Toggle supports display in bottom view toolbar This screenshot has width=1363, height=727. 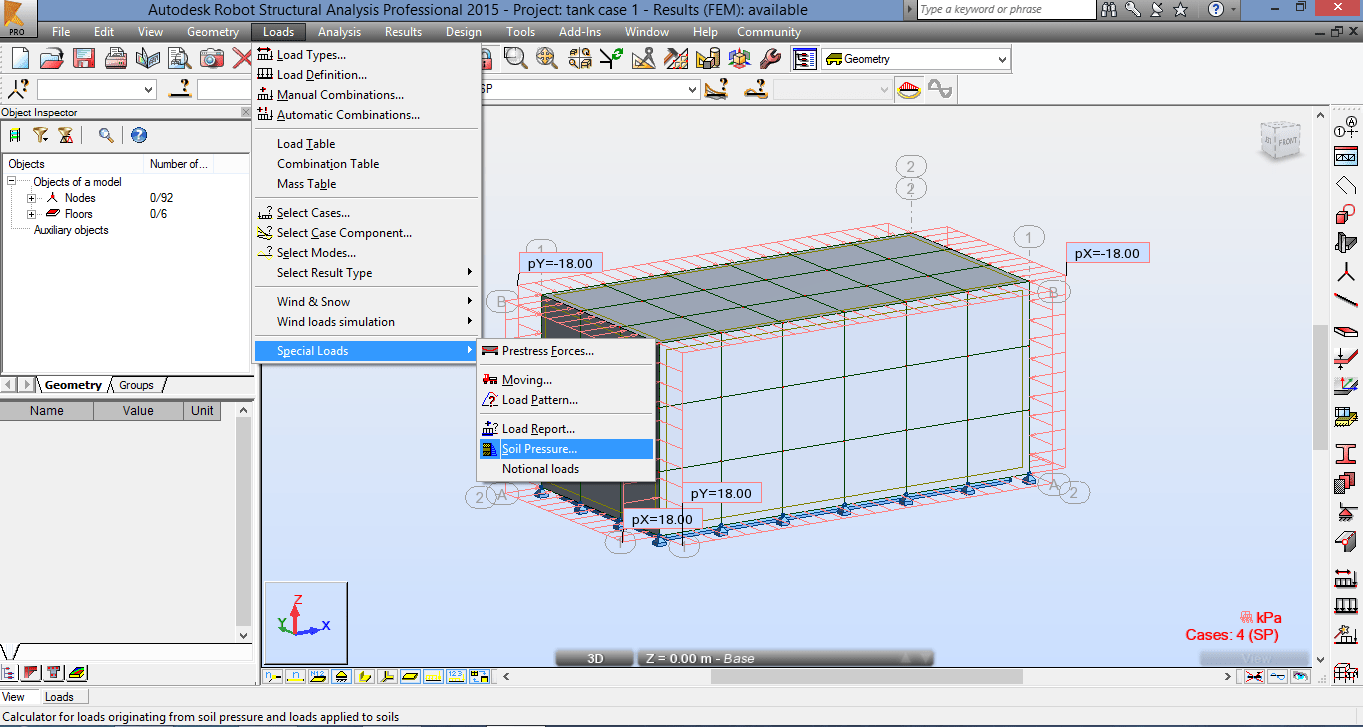(340, 676)
